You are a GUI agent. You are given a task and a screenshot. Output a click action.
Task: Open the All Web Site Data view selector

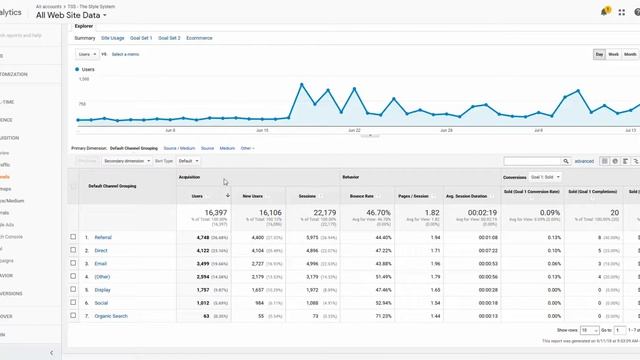(71, 15)
